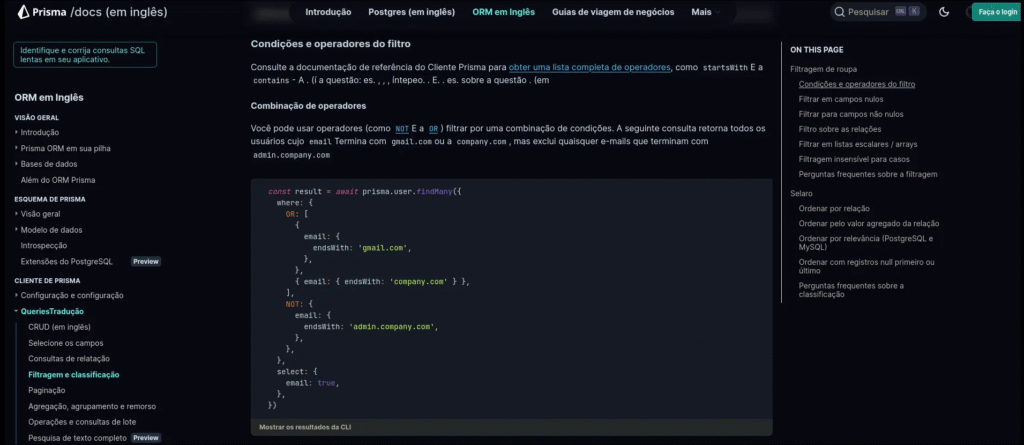Open Além do ORM Prisma
1024x445 pixels.
pos(58,180)
